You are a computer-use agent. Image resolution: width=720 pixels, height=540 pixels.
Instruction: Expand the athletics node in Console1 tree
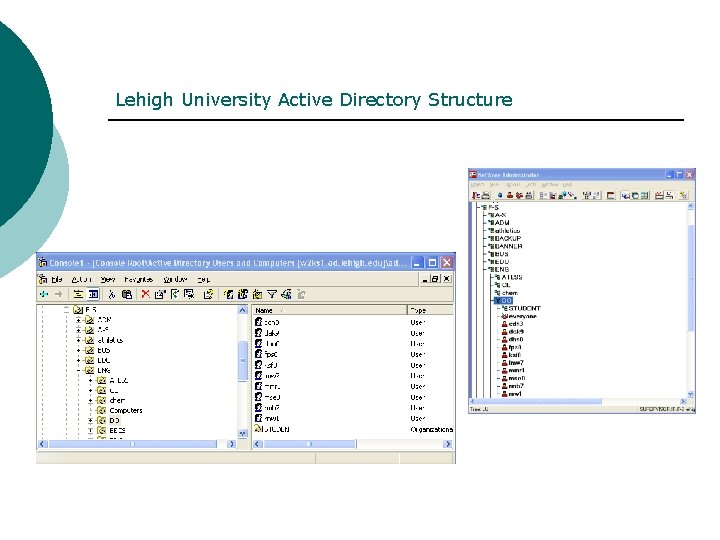[x=79, y=340]
